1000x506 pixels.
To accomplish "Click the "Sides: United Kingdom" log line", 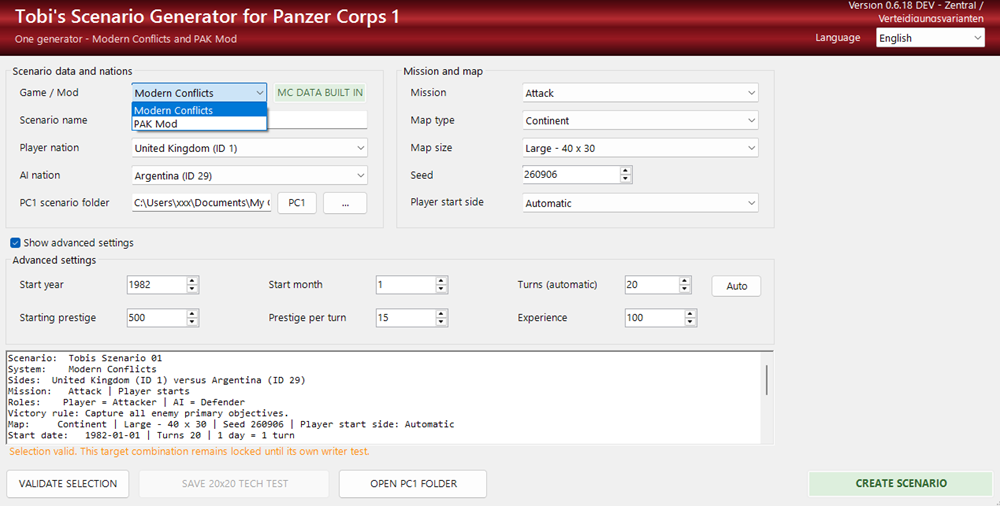I will pyautogui.click(x=156, y=380).
